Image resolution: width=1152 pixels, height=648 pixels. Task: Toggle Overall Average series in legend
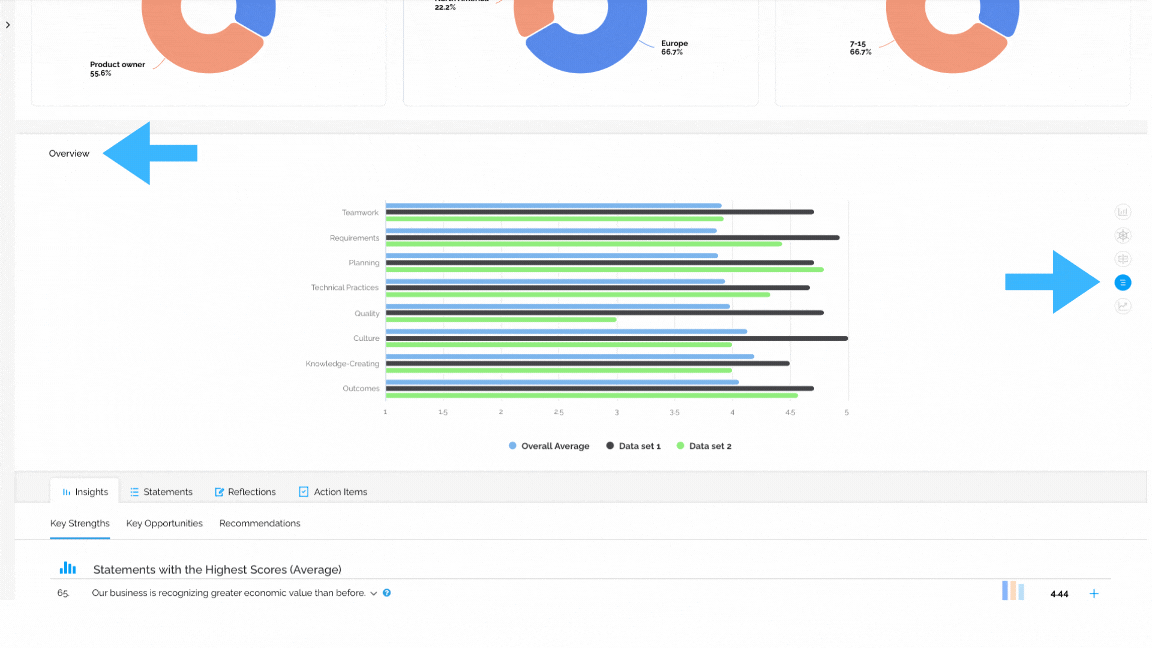pyautogui.click(x=549, y=446)
